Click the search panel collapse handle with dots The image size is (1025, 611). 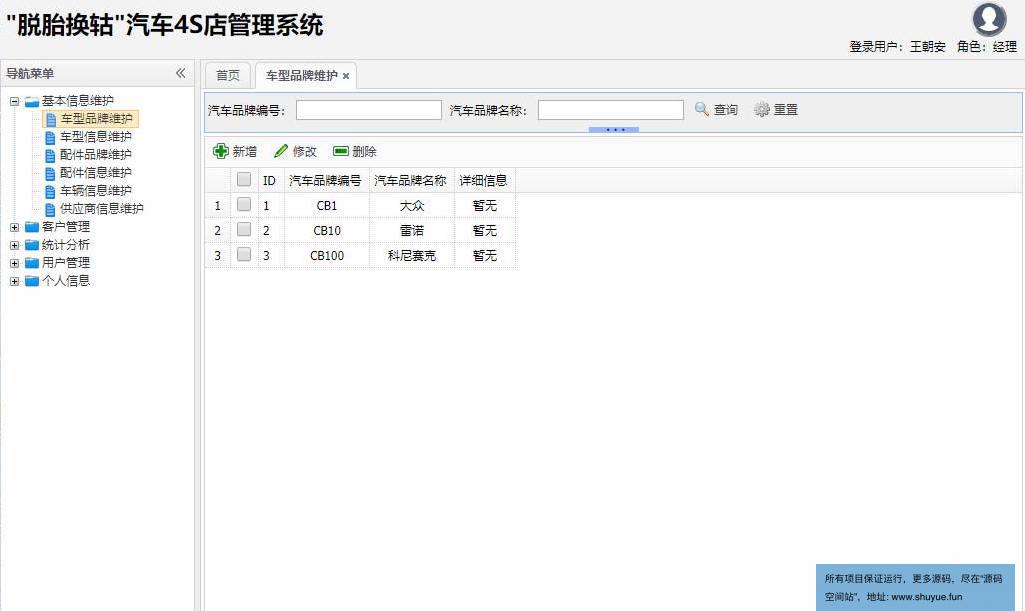(x=614, y=130)
